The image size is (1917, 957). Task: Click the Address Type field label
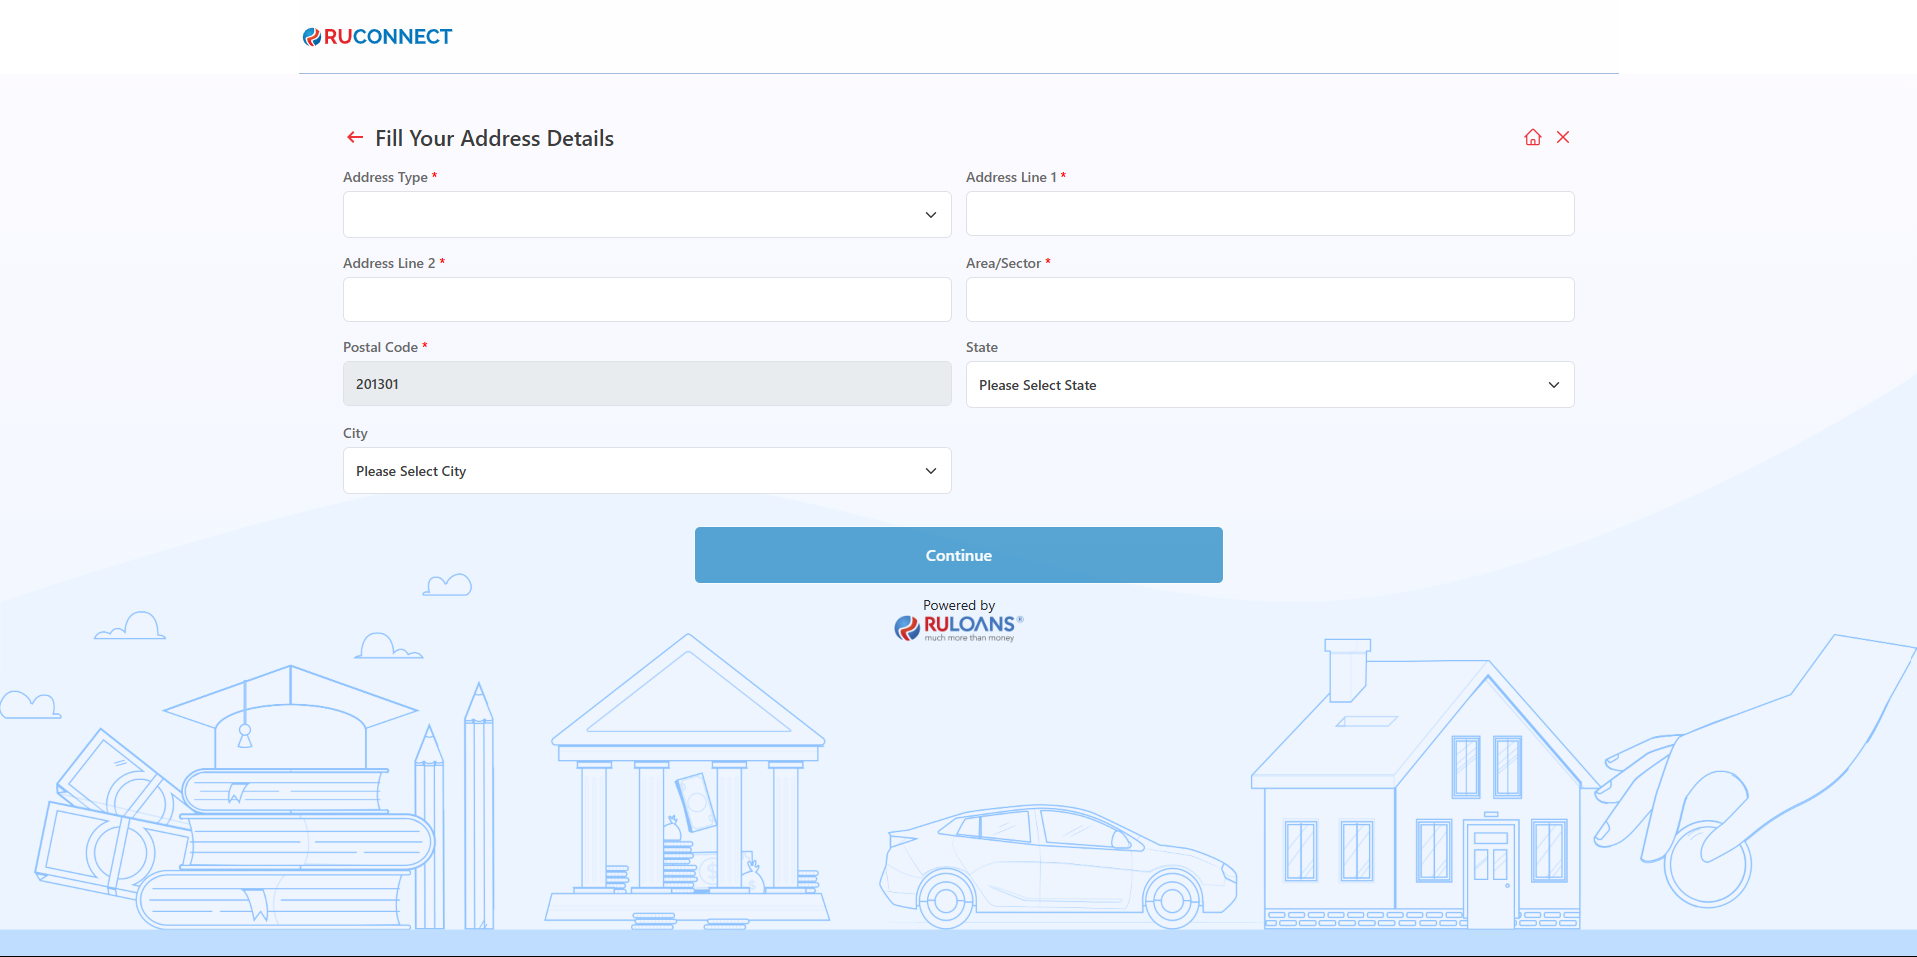(385, 177)
